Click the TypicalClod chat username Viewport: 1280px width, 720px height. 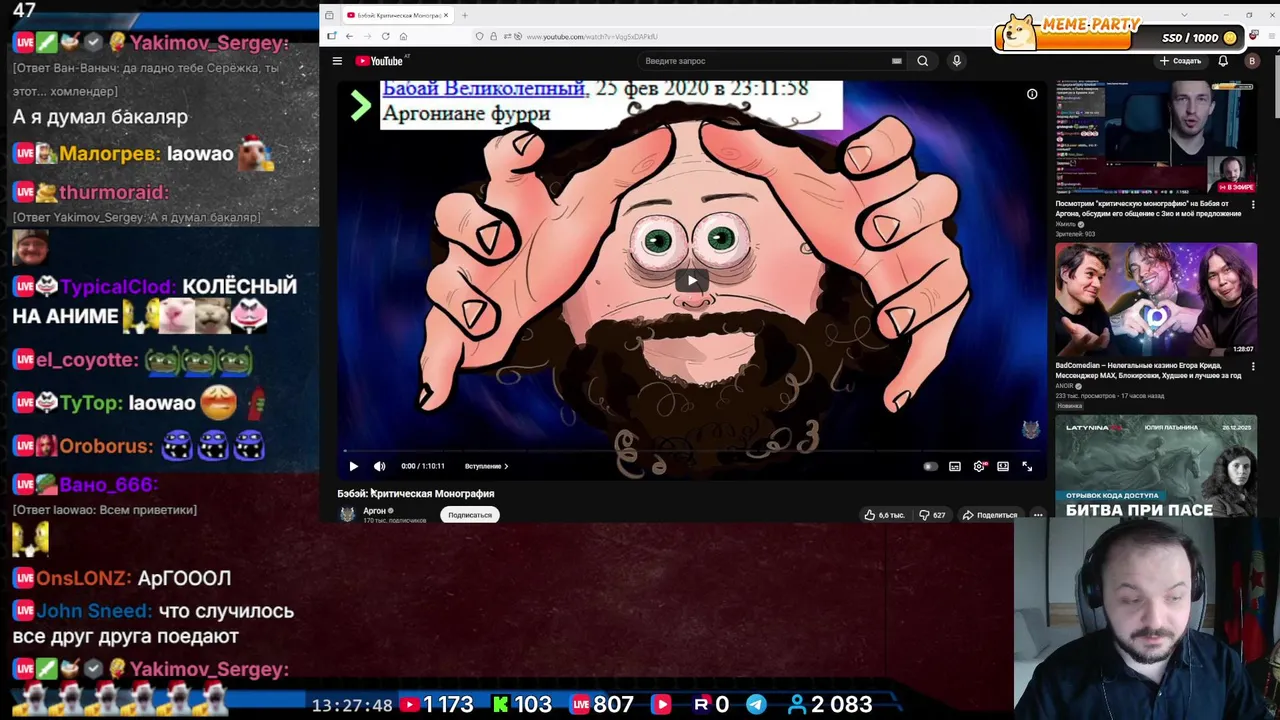[117, 287]
